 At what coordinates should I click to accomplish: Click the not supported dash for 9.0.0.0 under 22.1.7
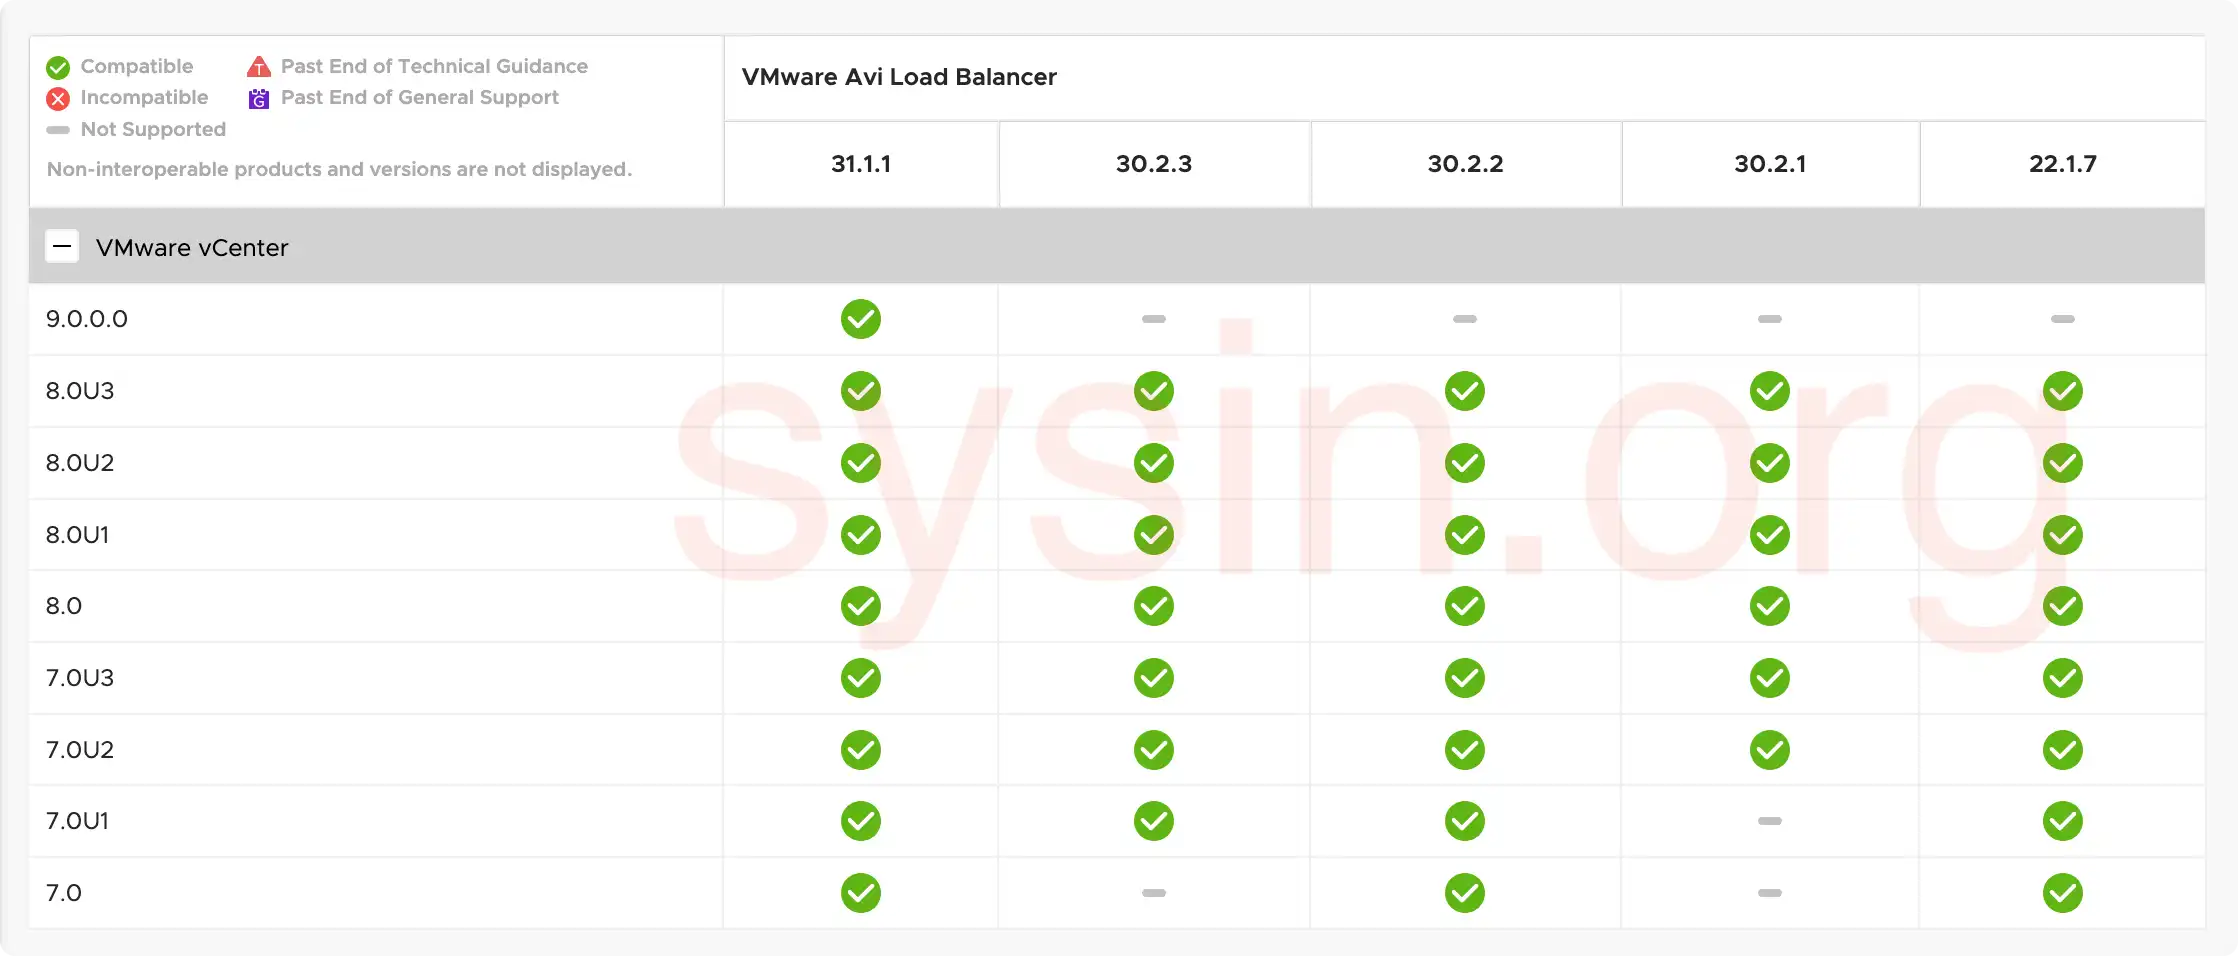pos(2062,319)
